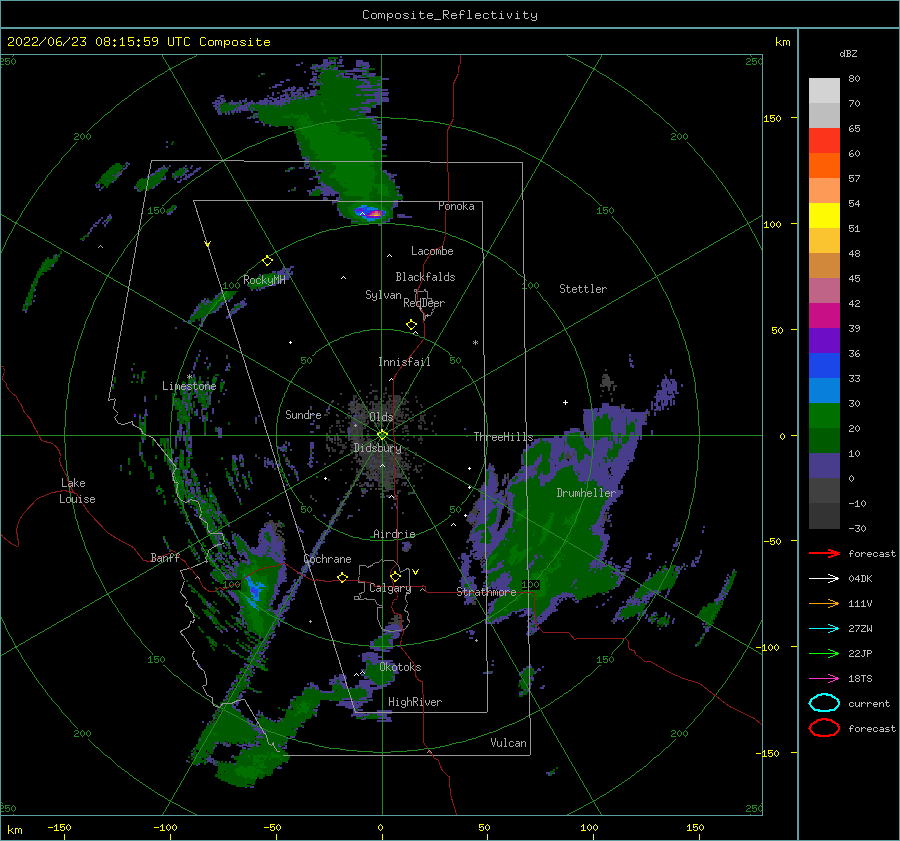Click the cyan 27ZW arrow icon
This screenshot has width=900, height=841.
pos(824,629)
